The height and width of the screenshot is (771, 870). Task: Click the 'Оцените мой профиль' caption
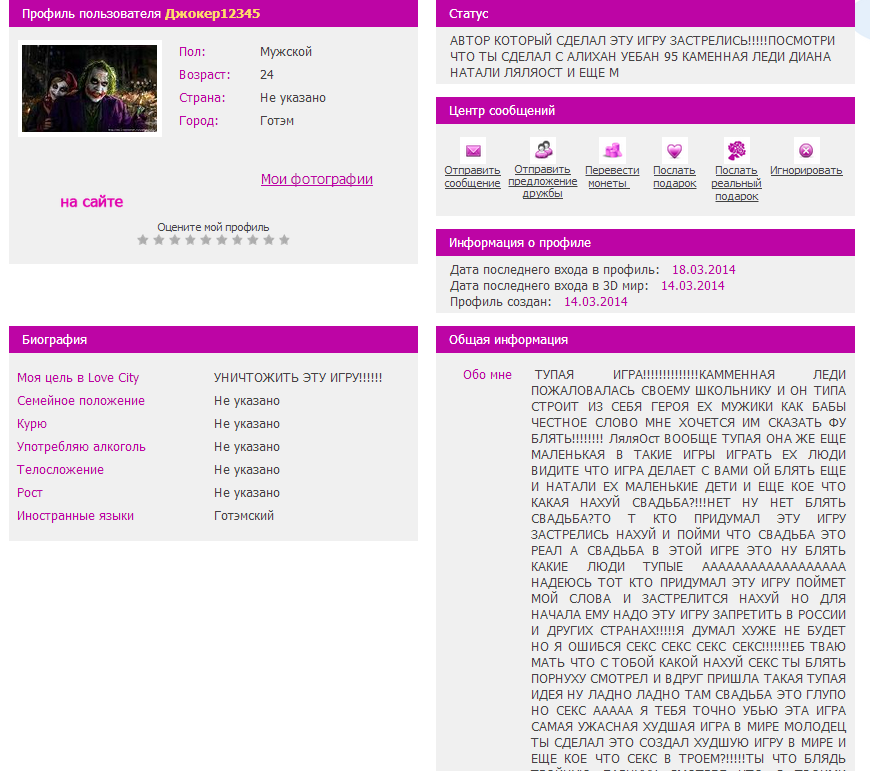[x=213, y=227]
